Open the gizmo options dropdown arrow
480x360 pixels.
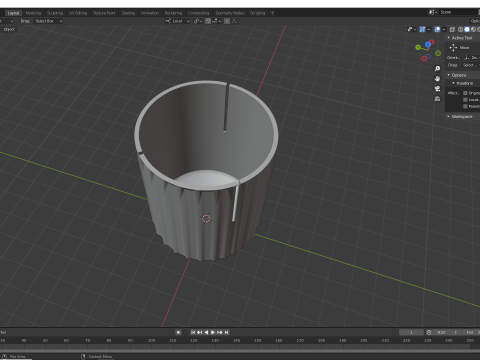tap(429, 29)
